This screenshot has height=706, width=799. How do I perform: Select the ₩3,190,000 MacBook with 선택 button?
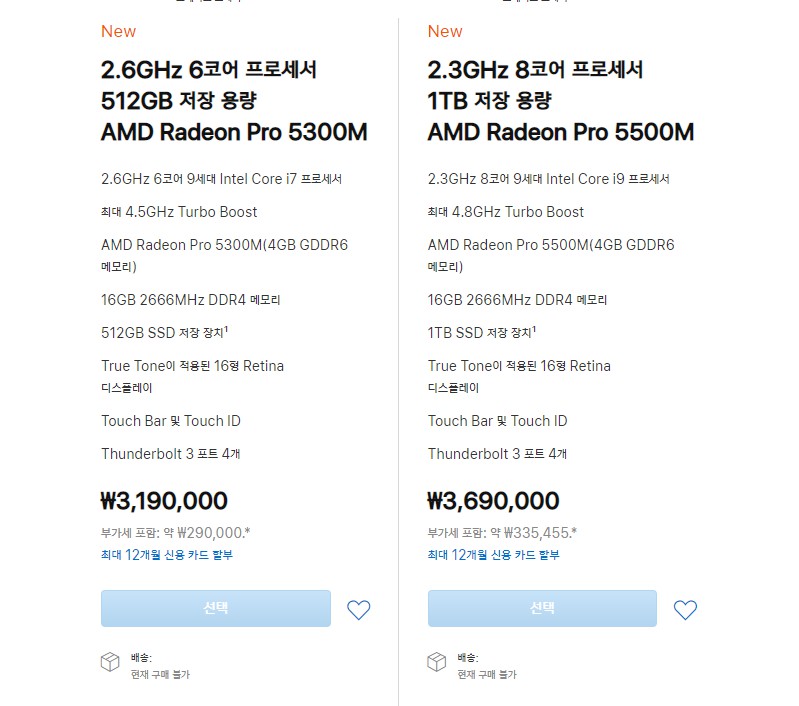pos(216,608)
